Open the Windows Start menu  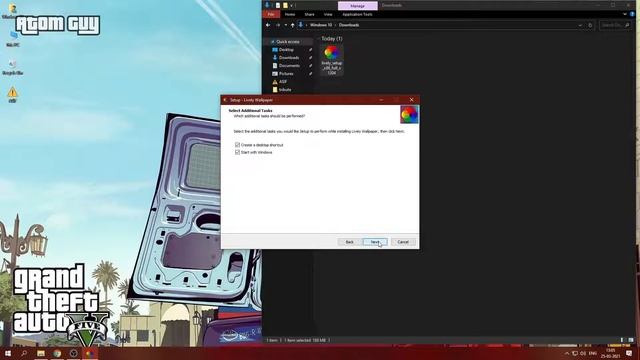coord(8,353)
